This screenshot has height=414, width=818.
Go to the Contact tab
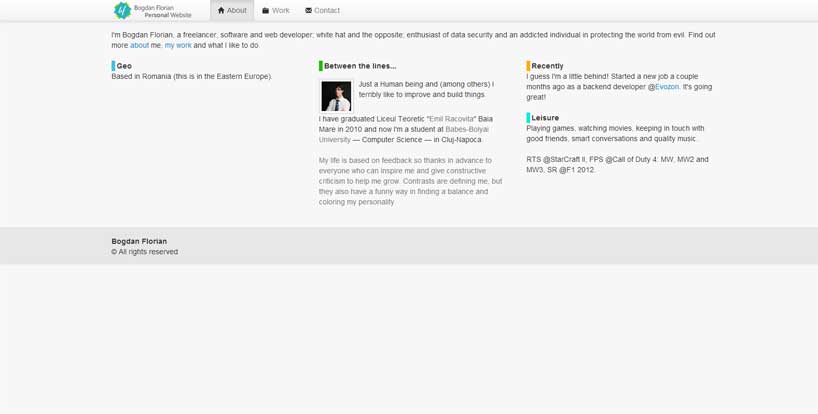pyautogui.click(x=322, y=11)
